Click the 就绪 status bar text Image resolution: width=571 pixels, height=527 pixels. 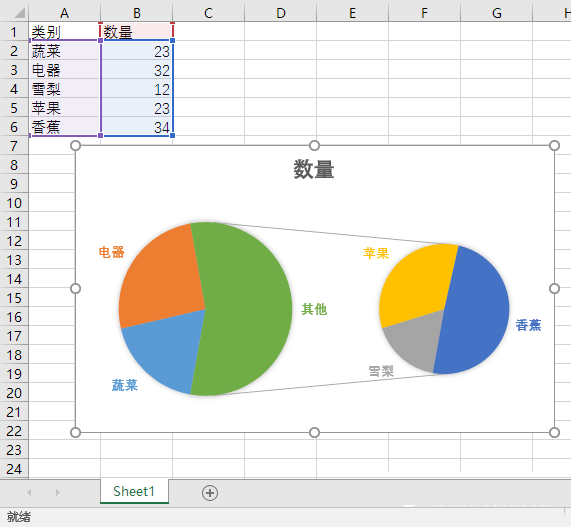[x=19, y=516]
